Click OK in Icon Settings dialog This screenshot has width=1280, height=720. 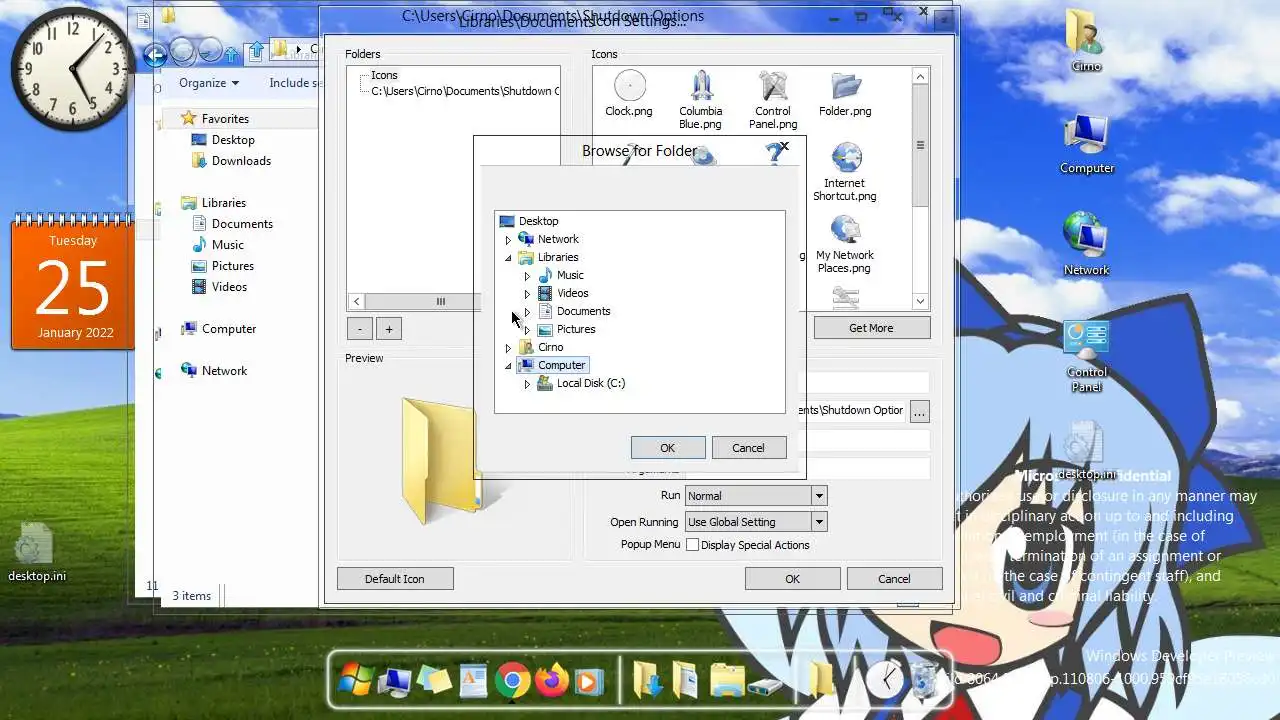point(792,579)
